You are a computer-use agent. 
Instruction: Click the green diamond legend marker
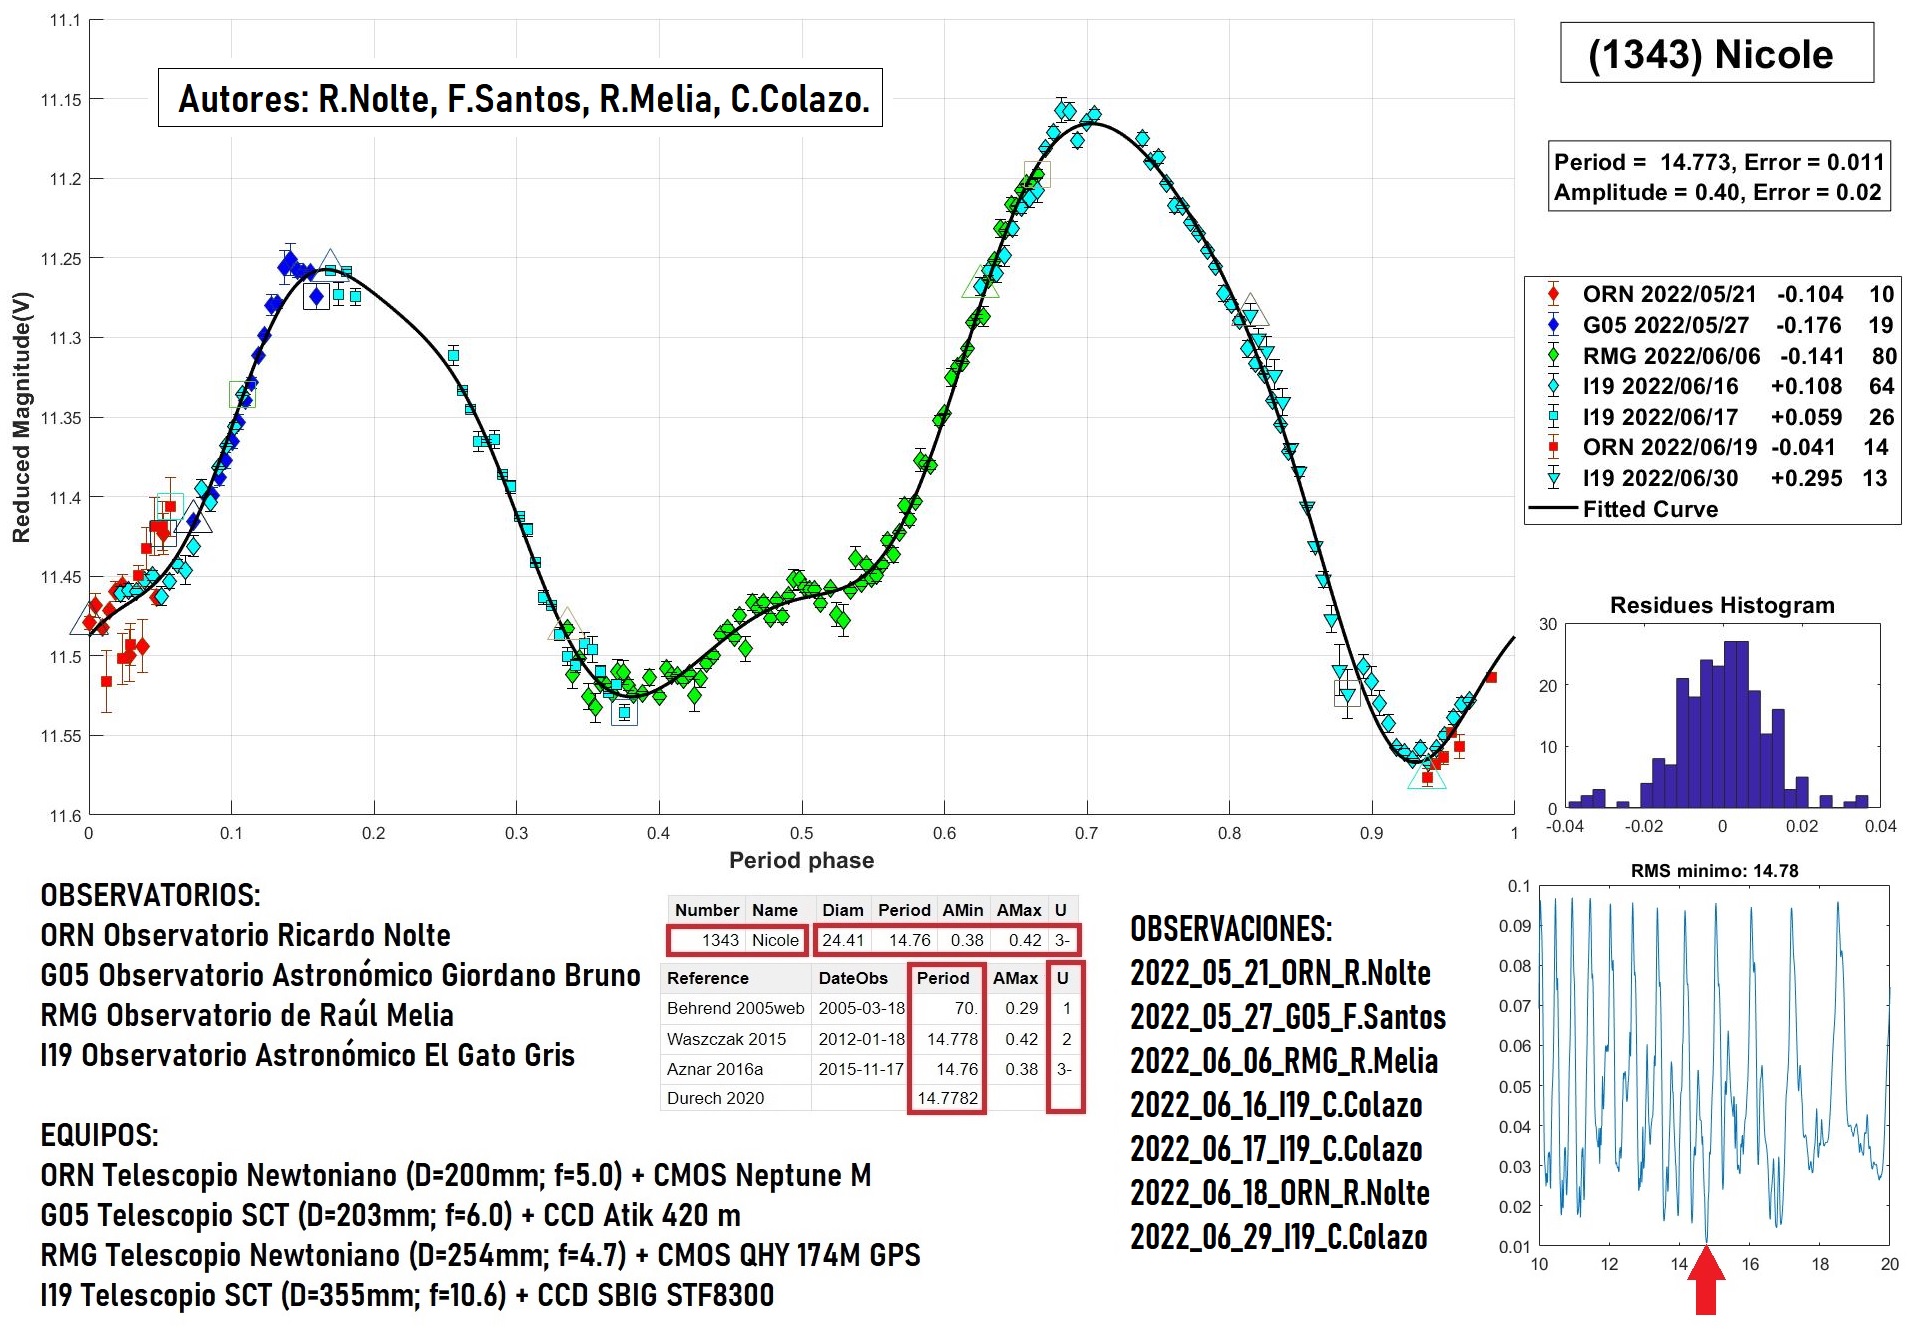point(1553,356)
